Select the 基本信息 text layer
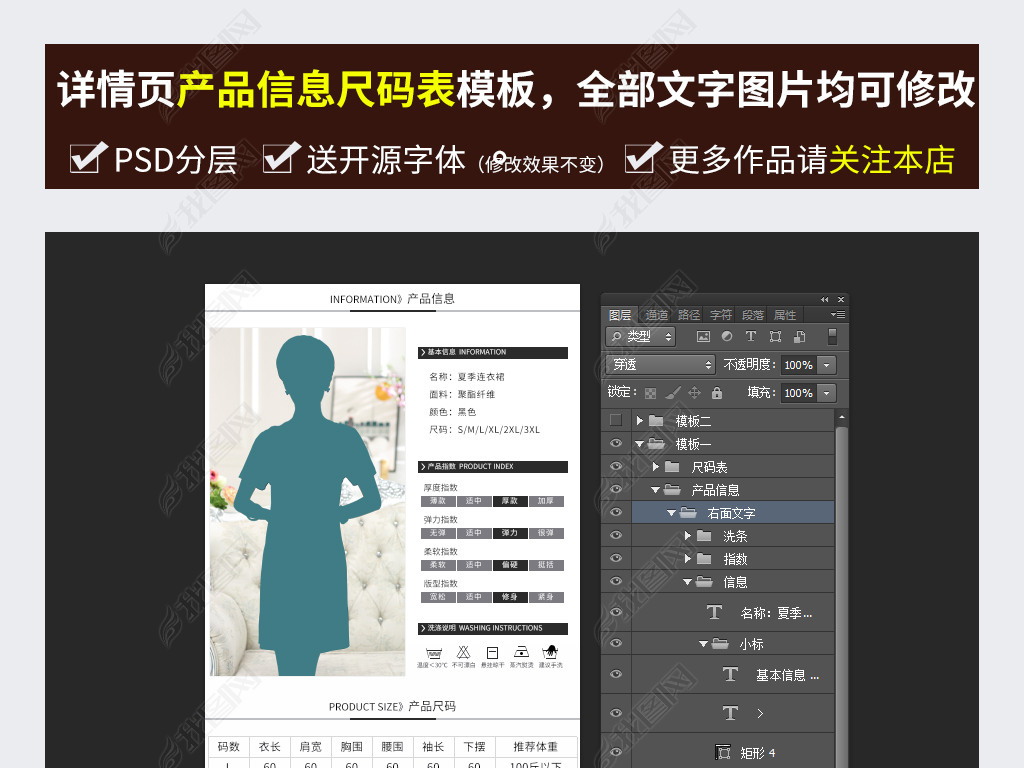The image size is (1024, 768). point(787,675)
